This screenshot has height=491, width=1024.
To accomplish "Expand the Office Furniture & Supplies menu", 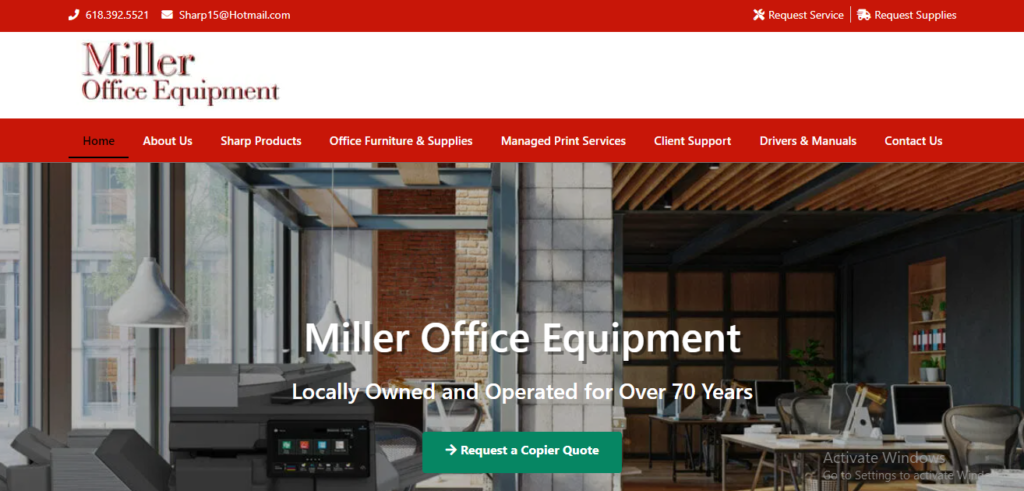I will click(x=401, y=141).
